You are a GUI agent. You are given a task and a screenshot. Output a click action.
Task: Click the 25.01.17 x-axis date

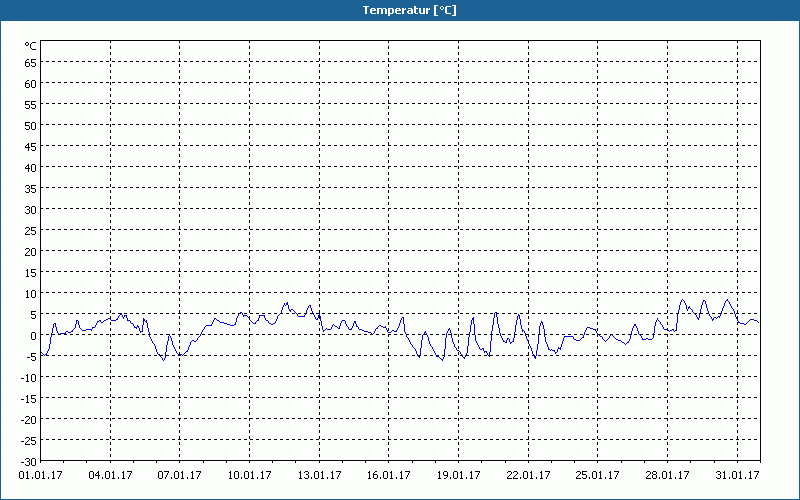tap(596, 476)
